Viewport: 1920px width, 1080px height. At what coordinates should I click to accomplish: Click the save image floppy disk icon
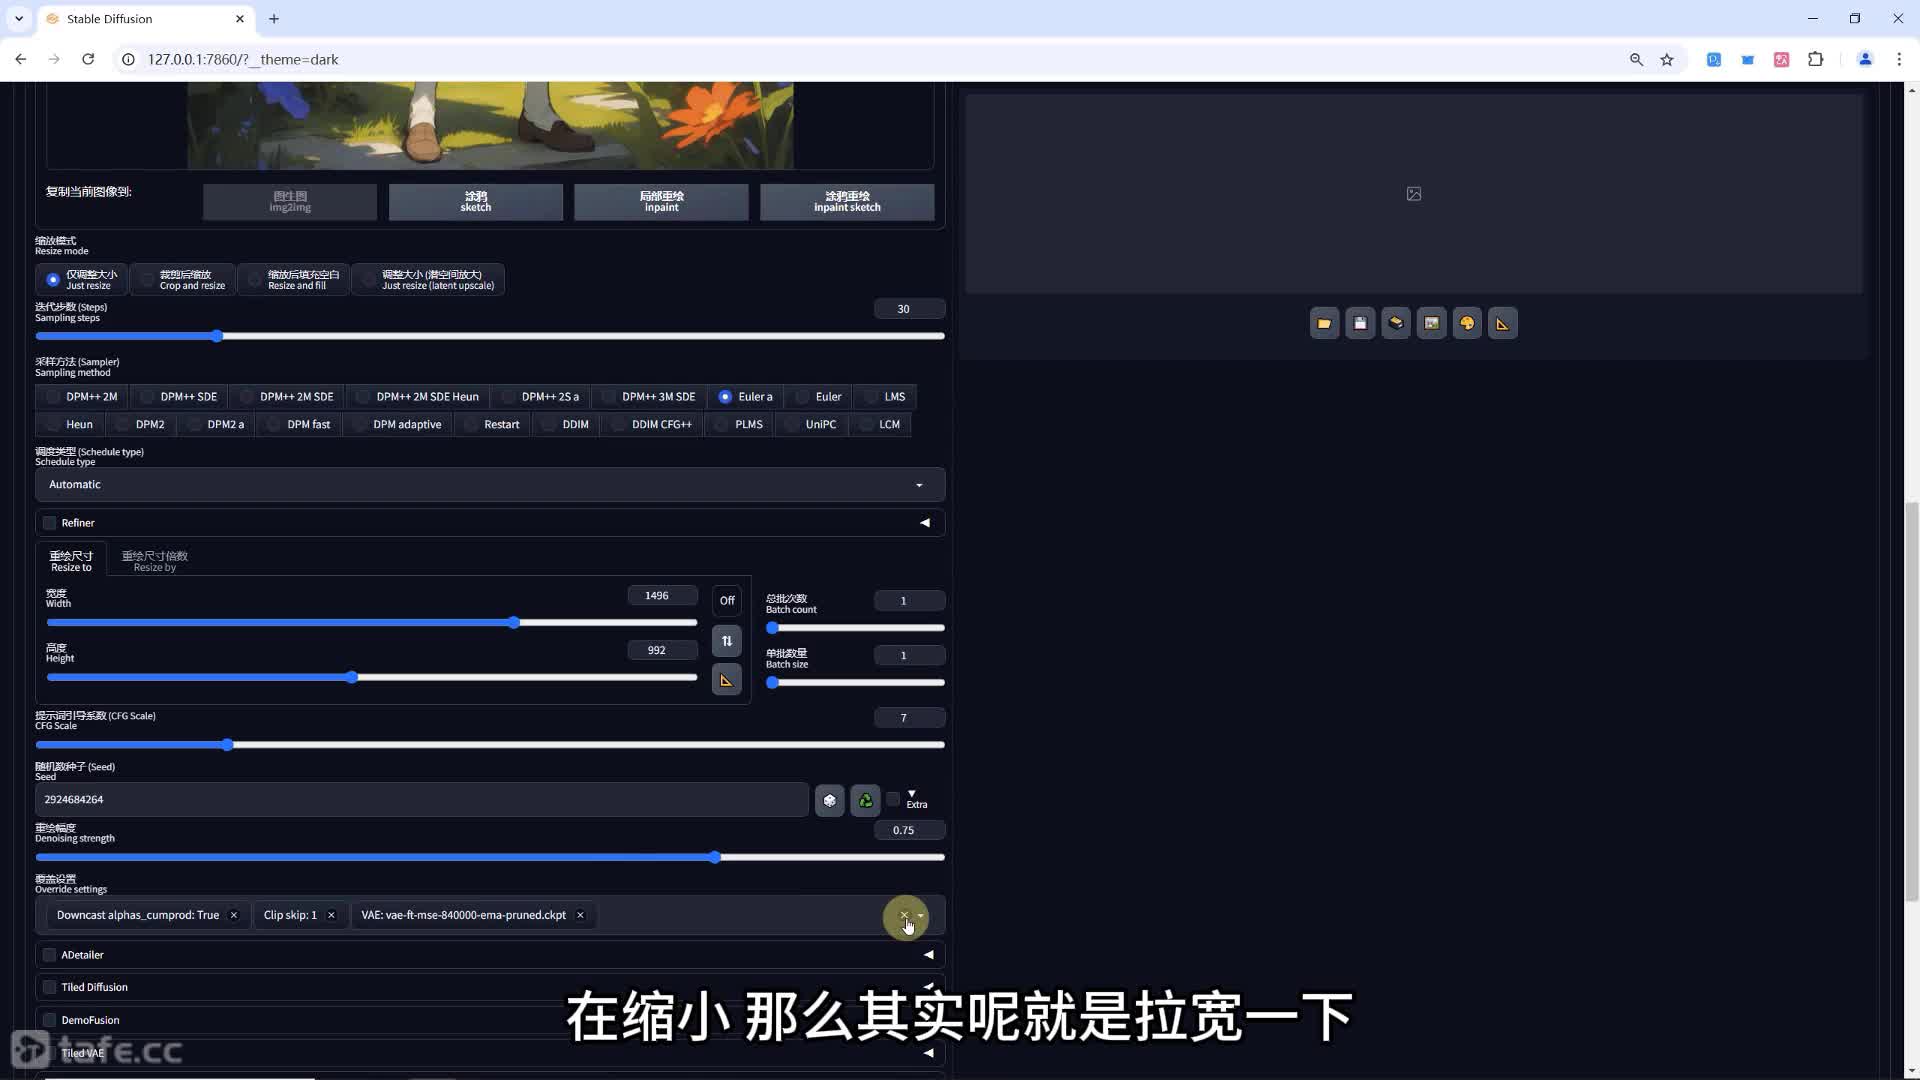click(1360, 323)
